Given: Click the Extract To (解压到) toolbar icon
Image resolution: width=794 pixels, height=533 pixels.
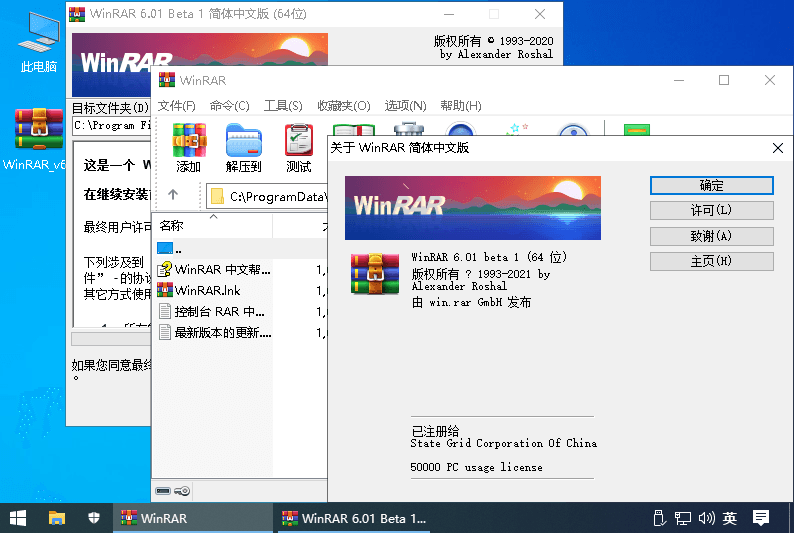Looking at the screenshot, I should tap(243, 148).
